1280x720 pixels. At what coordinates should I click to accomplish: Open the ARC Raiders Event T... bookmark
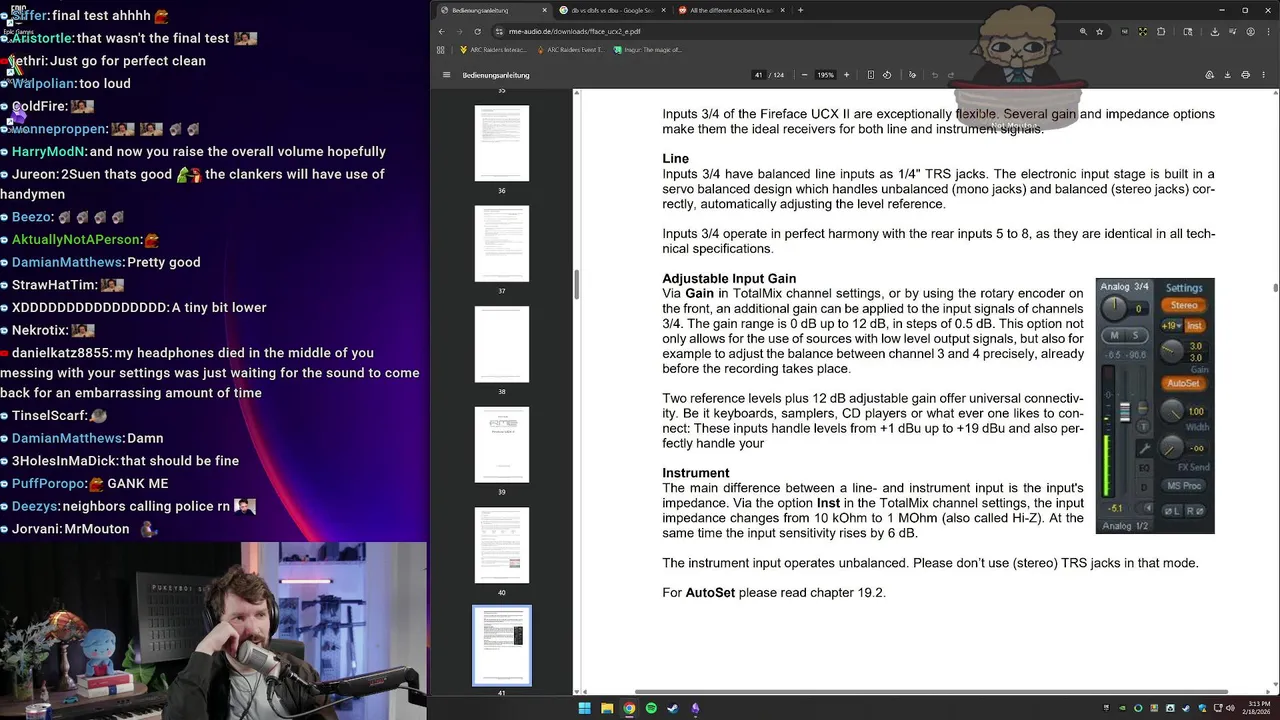point(570,49)
